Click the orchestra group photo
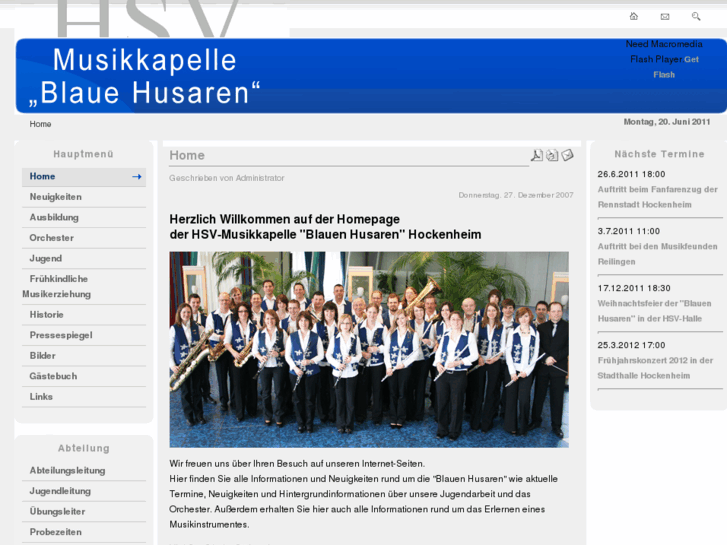The height and width of the screenshot is (545, 727). coord(369,350)
